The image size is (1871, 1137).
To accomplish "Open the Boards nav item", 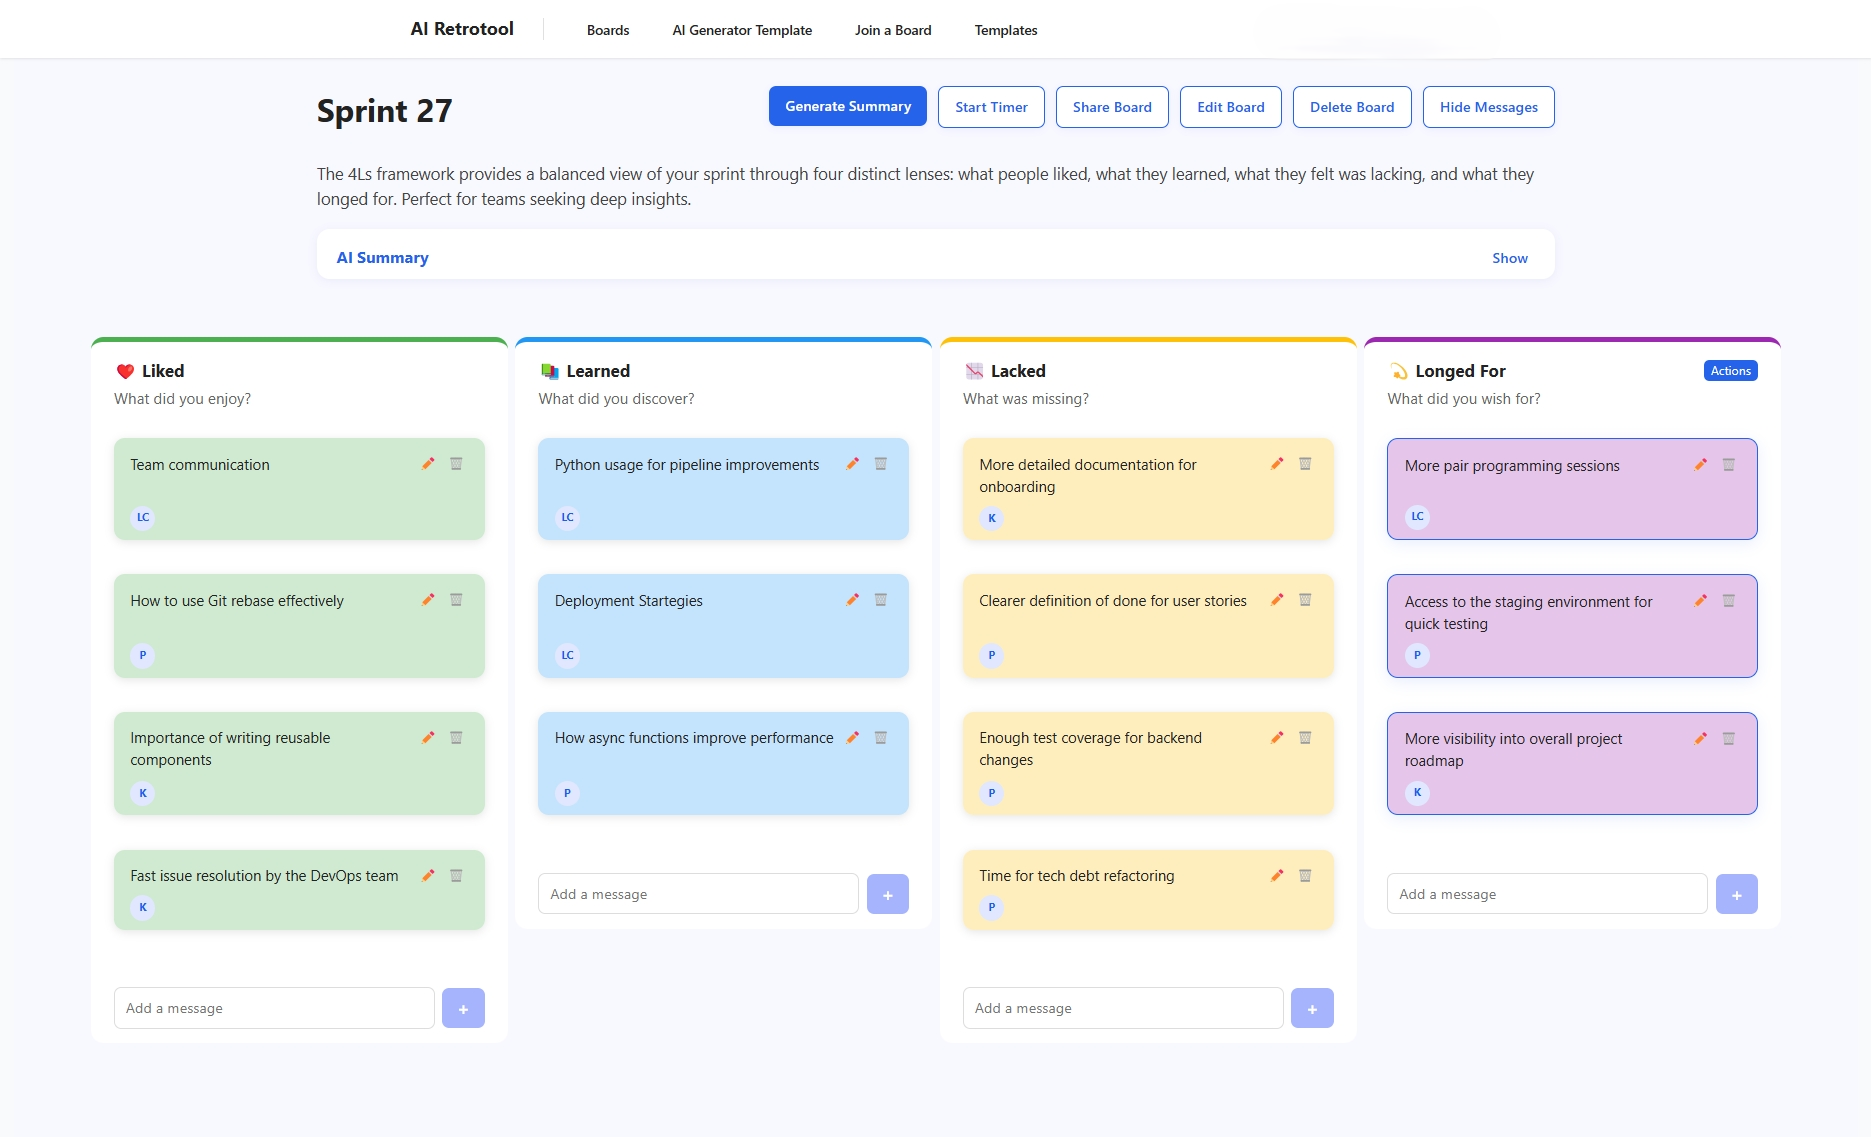I will (x=608, y=30).
